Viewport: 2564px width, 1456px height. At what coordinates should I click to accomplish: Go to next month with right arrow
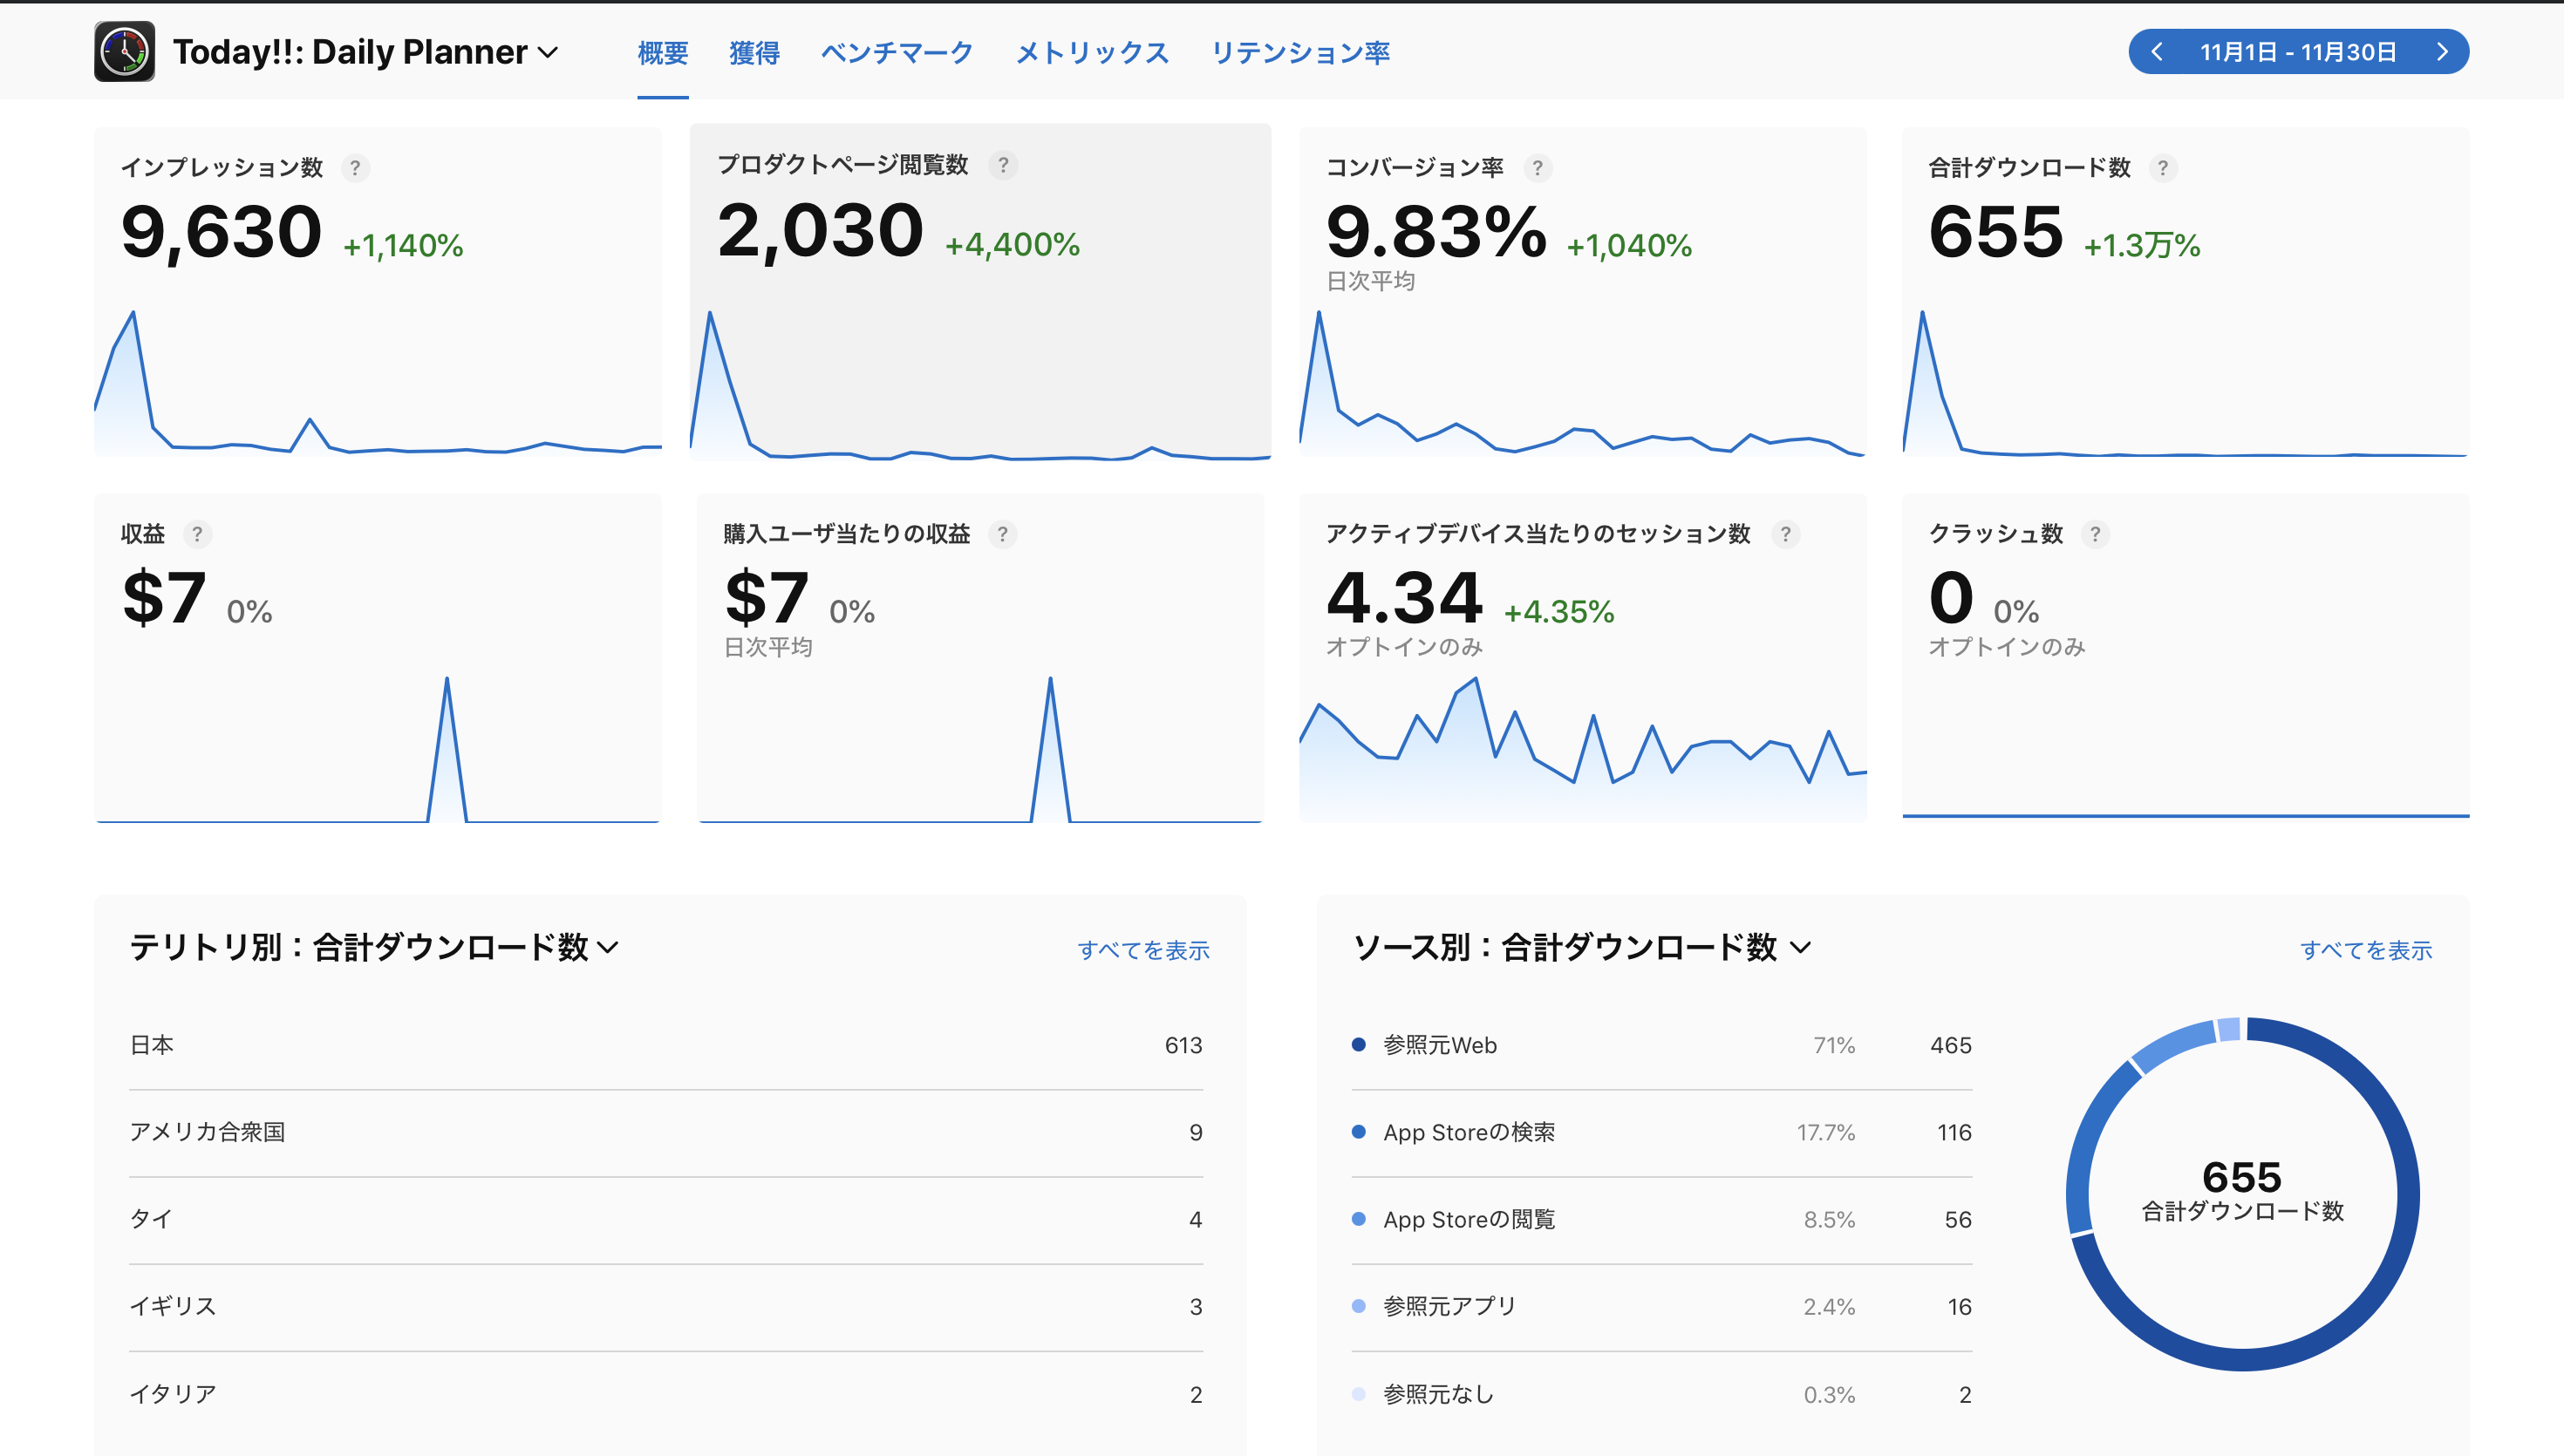pyautogui.click(x=2441, y=52)
